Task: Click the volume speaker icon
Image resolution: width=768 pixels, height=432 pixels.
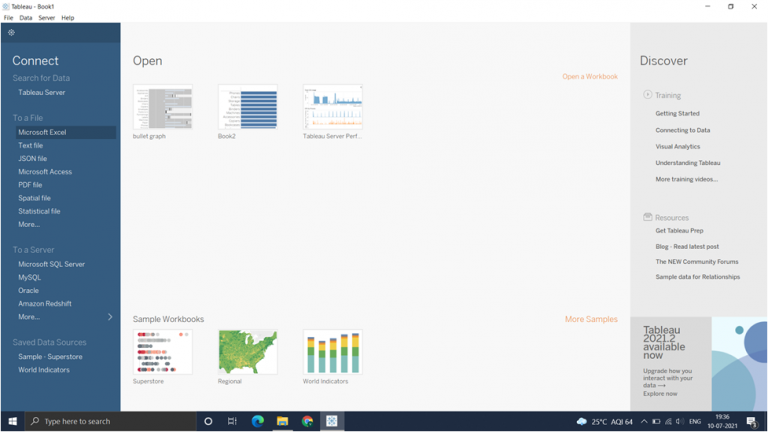Action: [680, 422]
